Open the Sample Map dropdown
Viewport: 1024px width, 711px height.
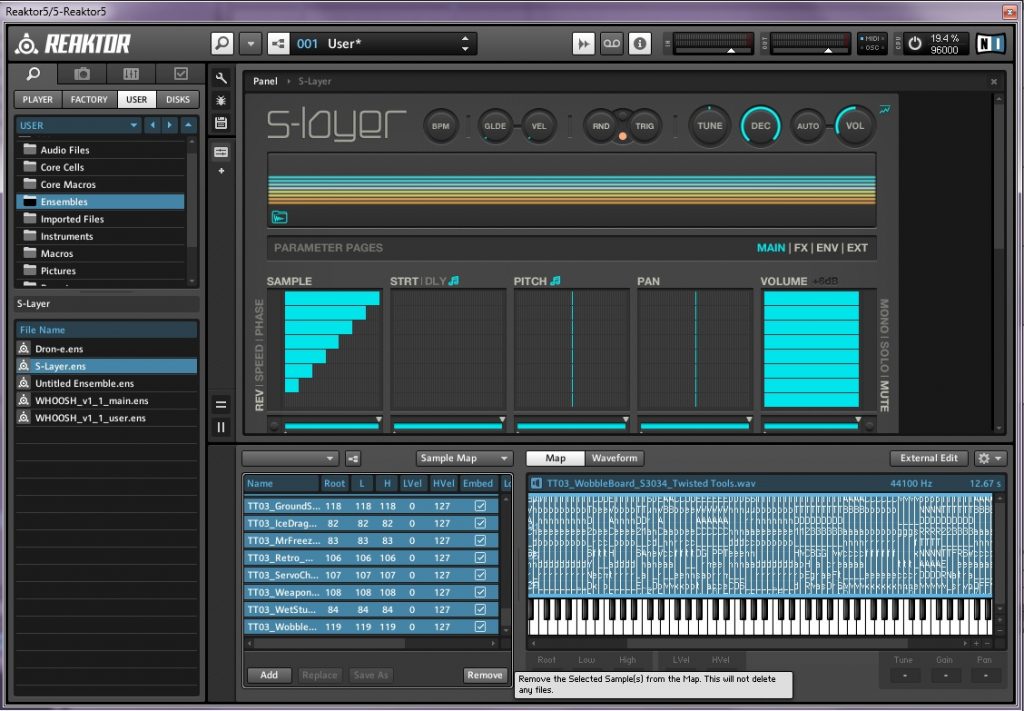465,458
